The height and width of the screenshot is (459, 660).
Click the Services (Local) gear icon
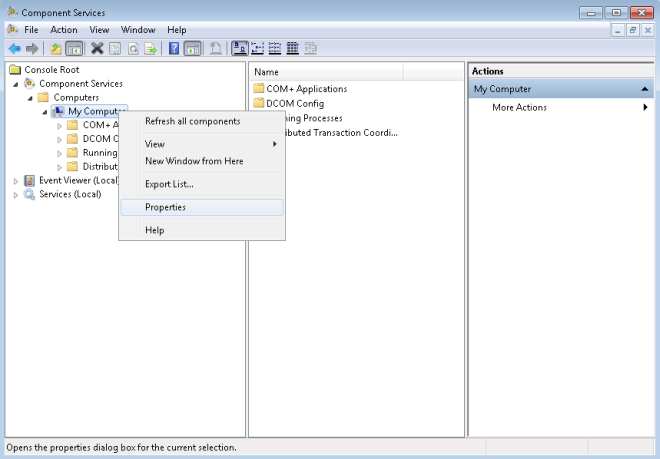click(x=29, y=195)
